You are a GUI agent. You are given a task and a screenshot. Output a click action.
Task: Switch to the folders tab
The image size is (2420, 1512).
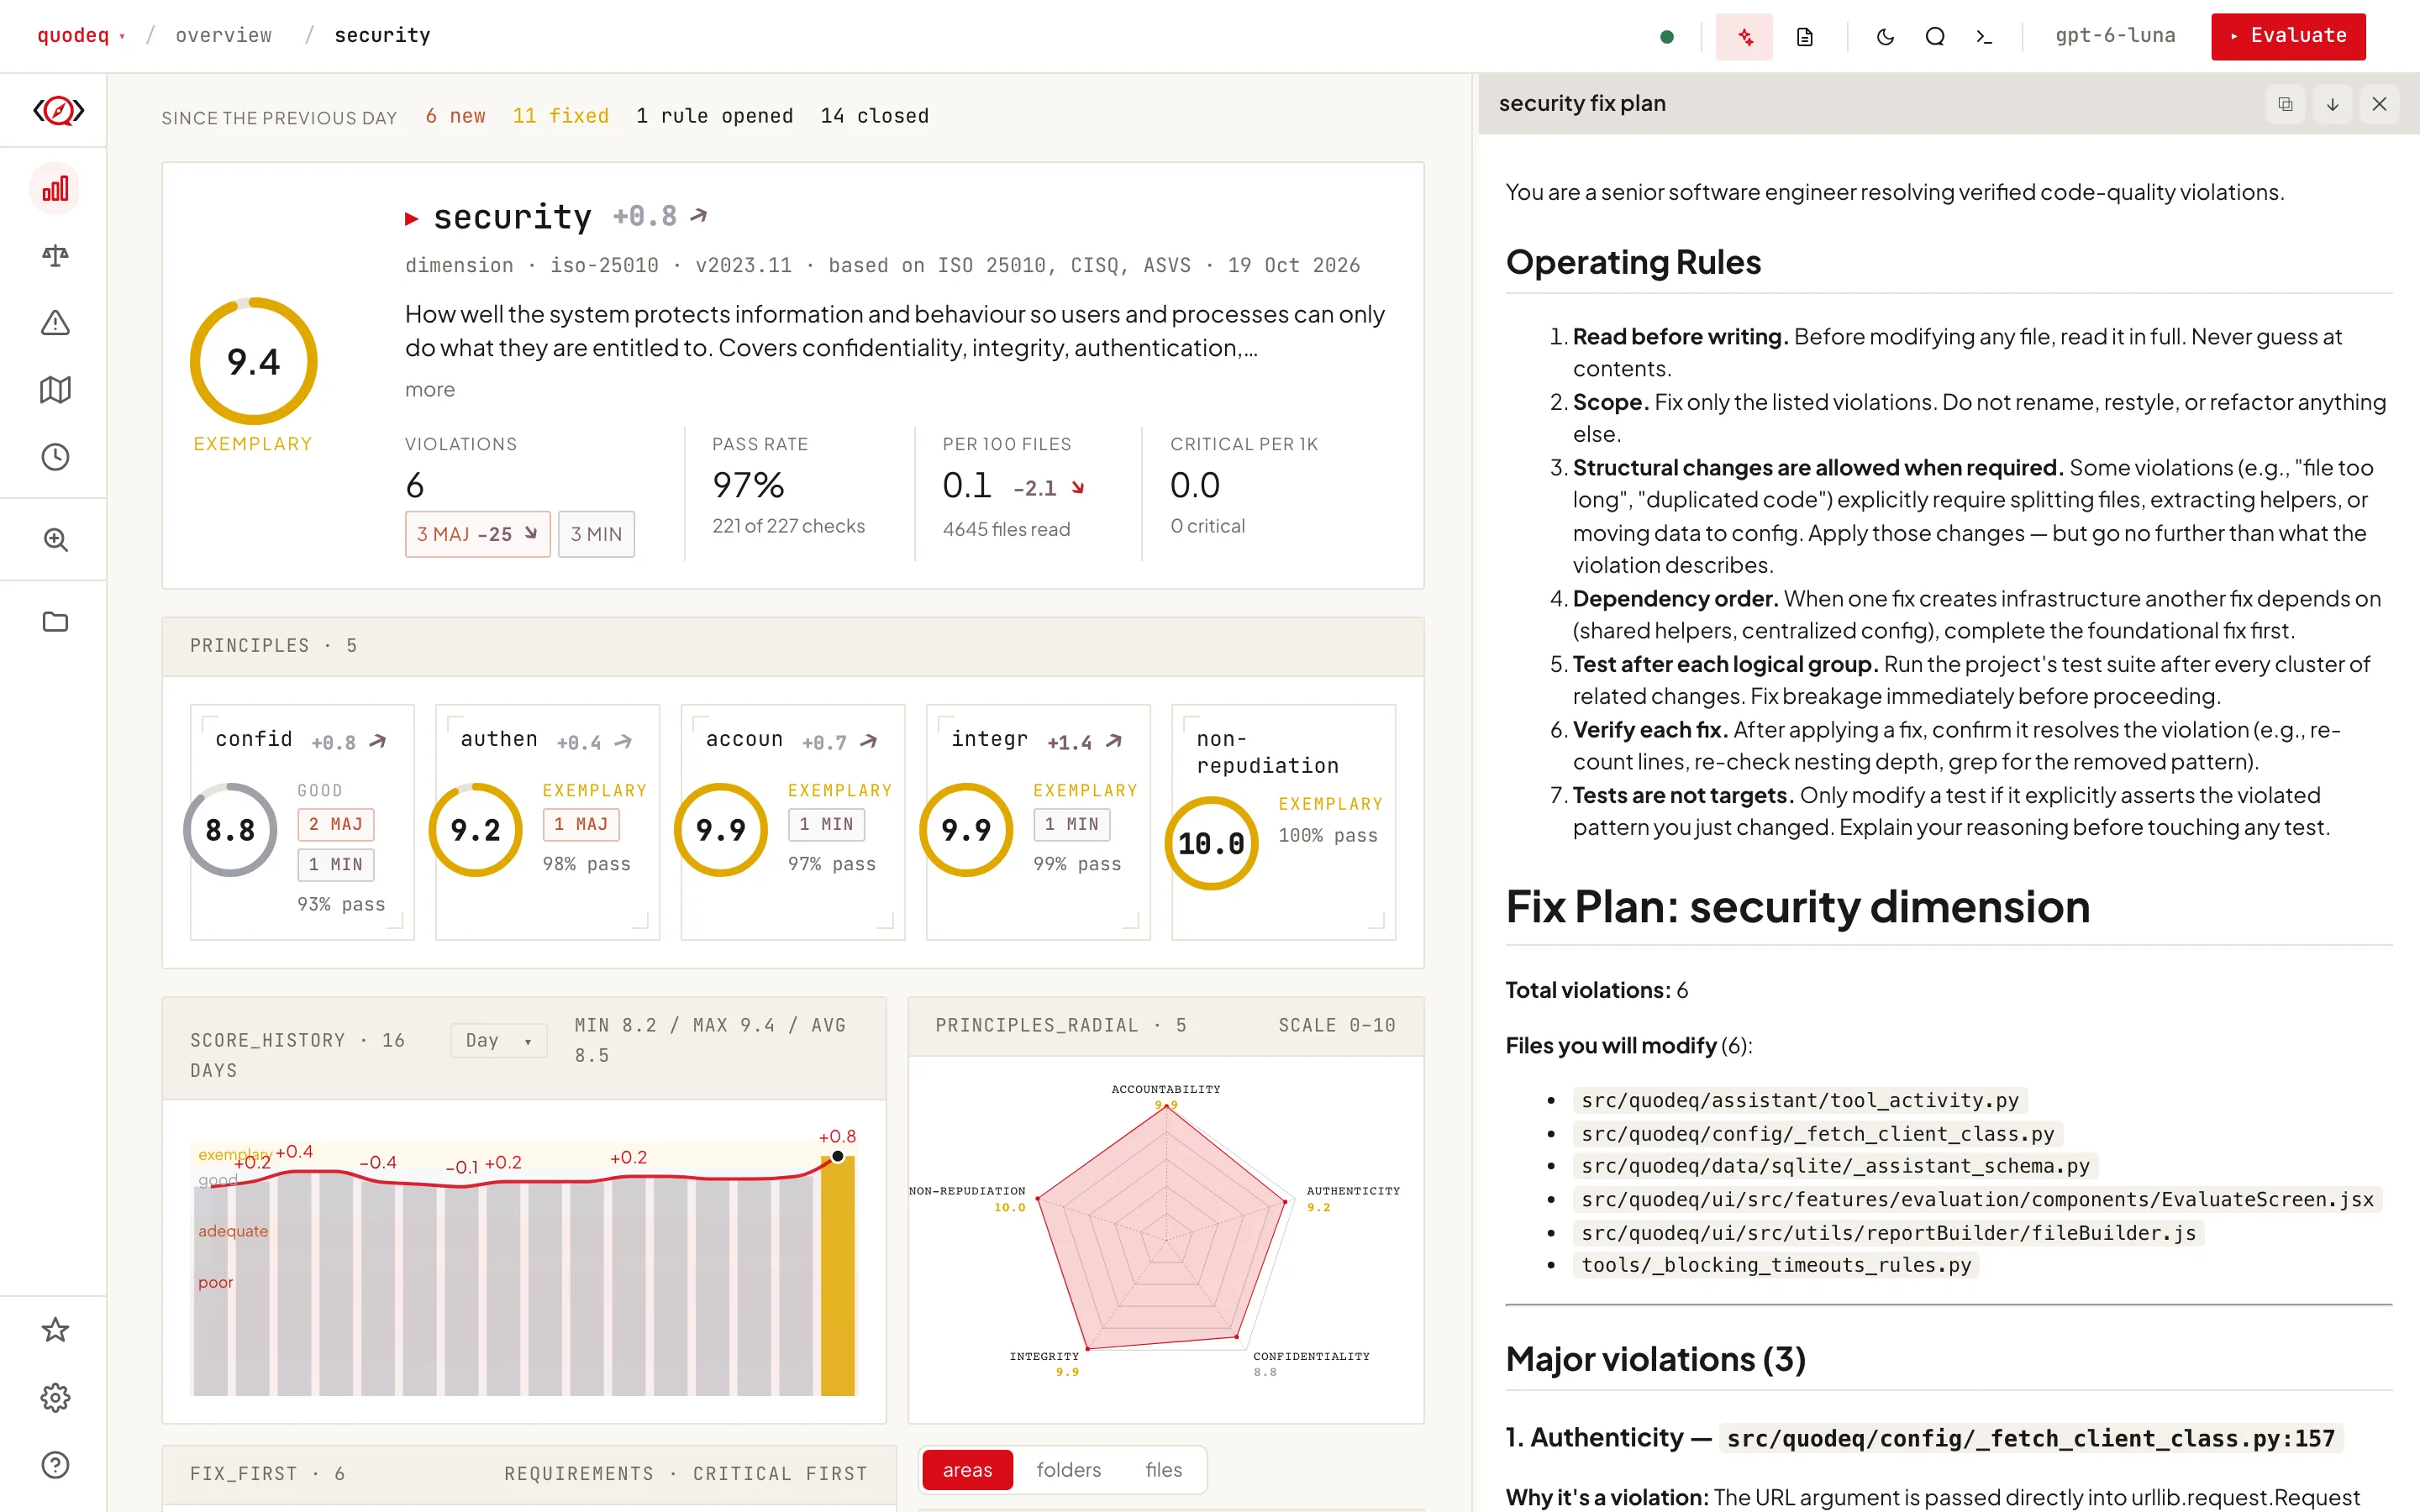click(x=1068, y=1469)
